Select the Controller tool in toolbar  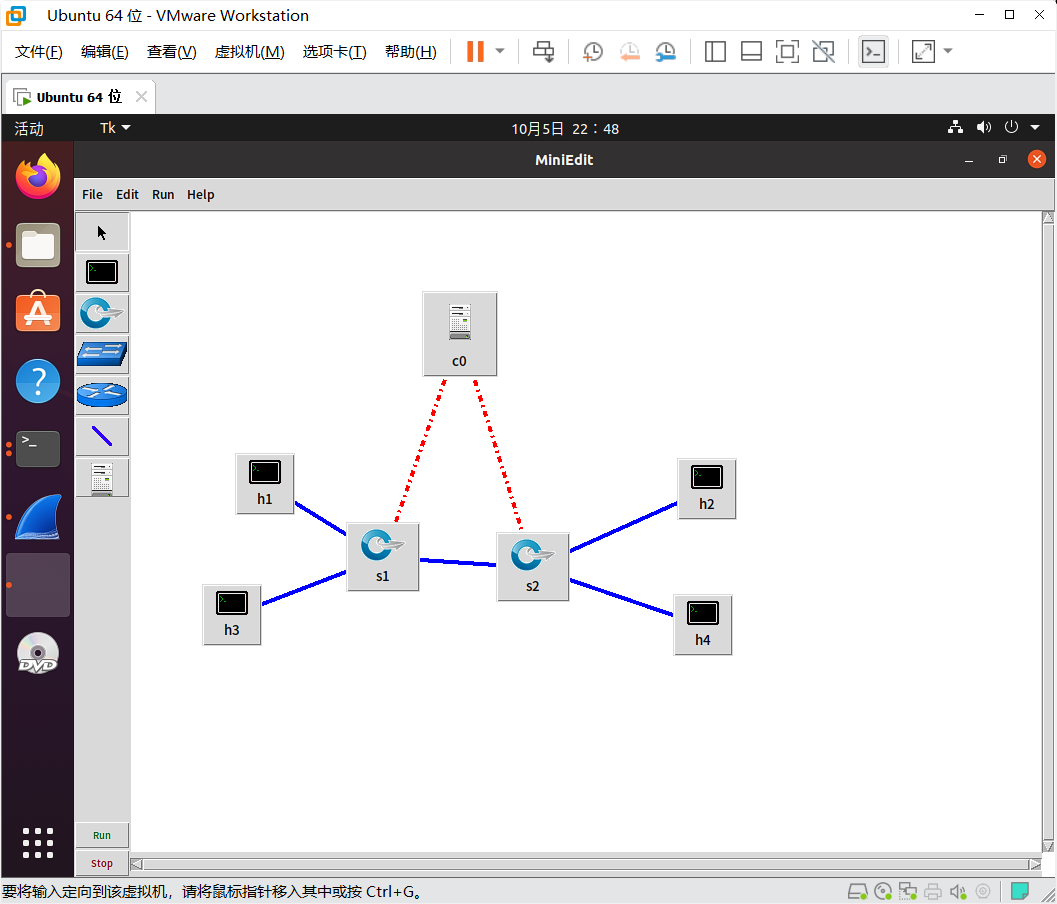pyautogui.click(x=102, y=478)
